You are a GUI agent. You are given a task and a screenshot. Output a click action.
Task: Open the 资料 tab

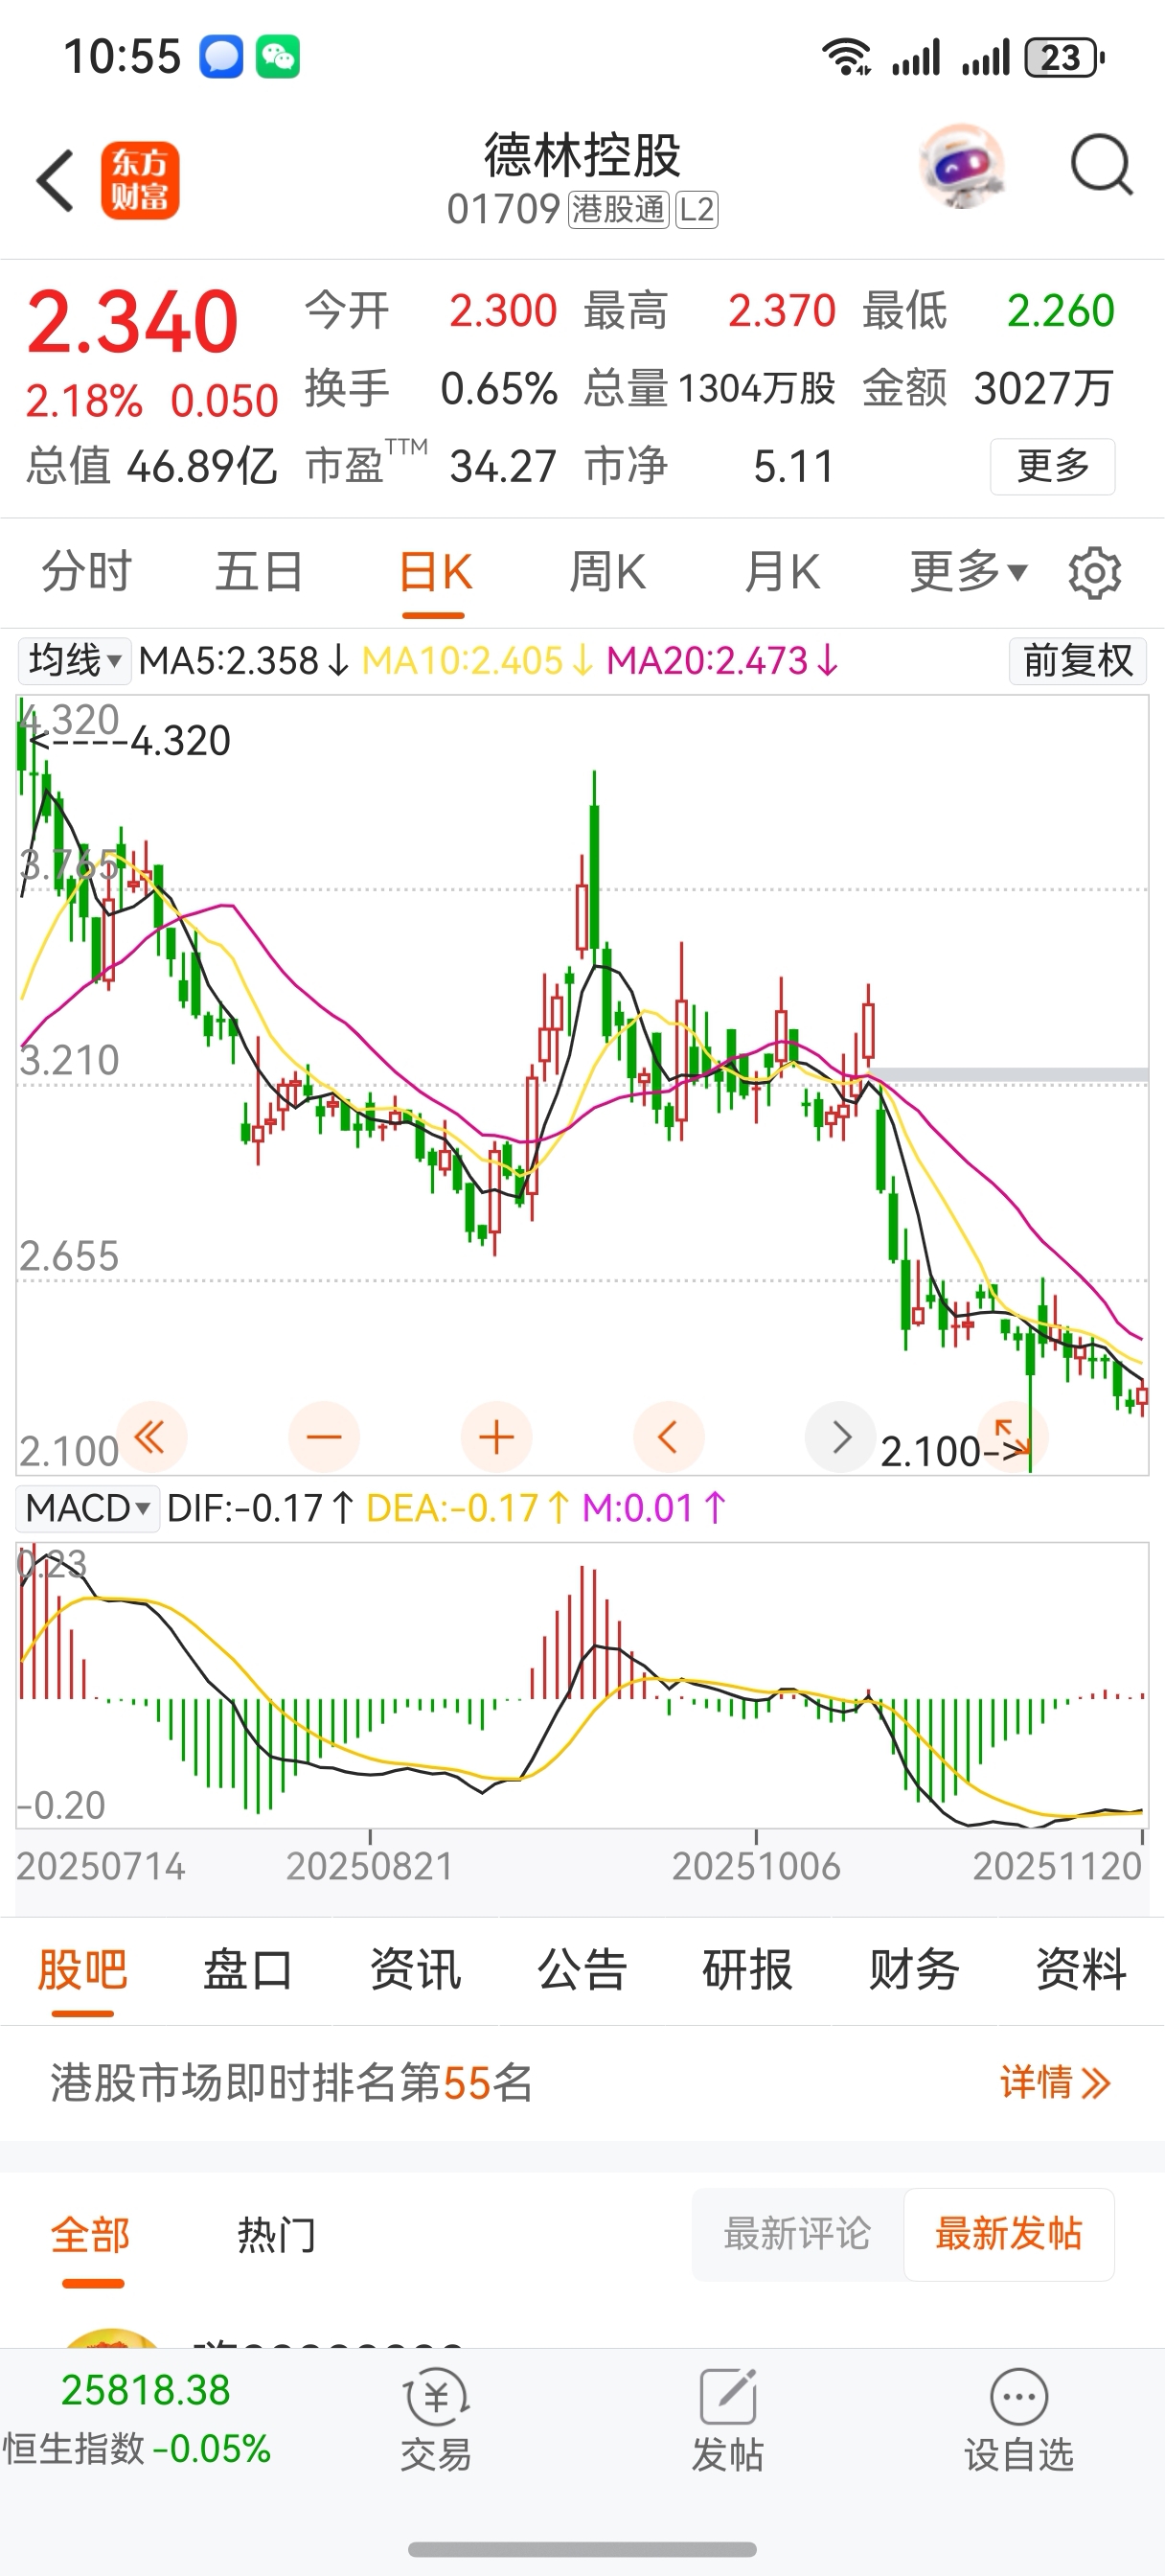point(1081,1970)
